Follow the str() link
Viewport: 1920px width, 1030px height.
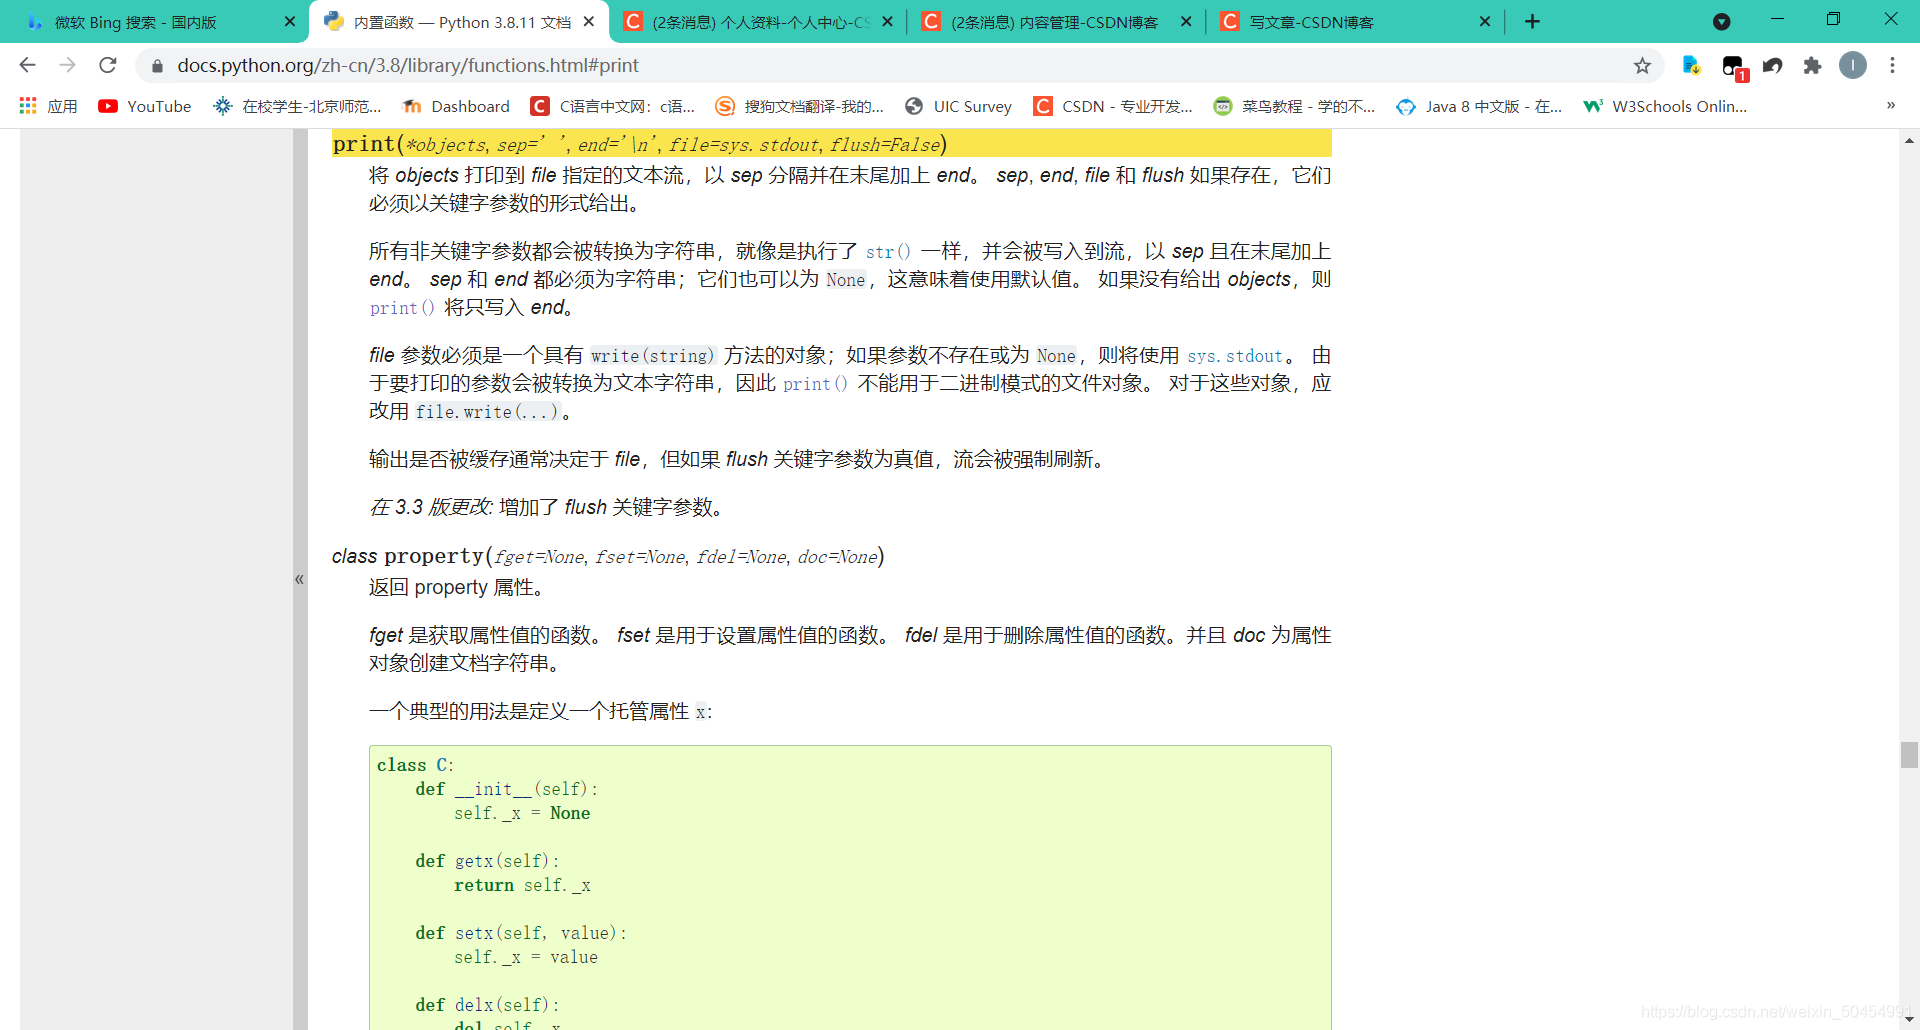pos(888,252)
